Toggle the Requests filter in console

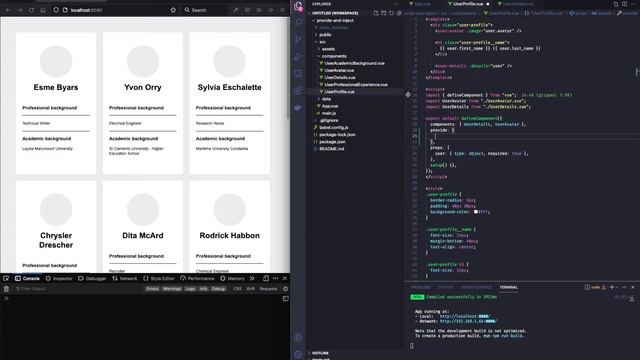[x=268, y=289]
